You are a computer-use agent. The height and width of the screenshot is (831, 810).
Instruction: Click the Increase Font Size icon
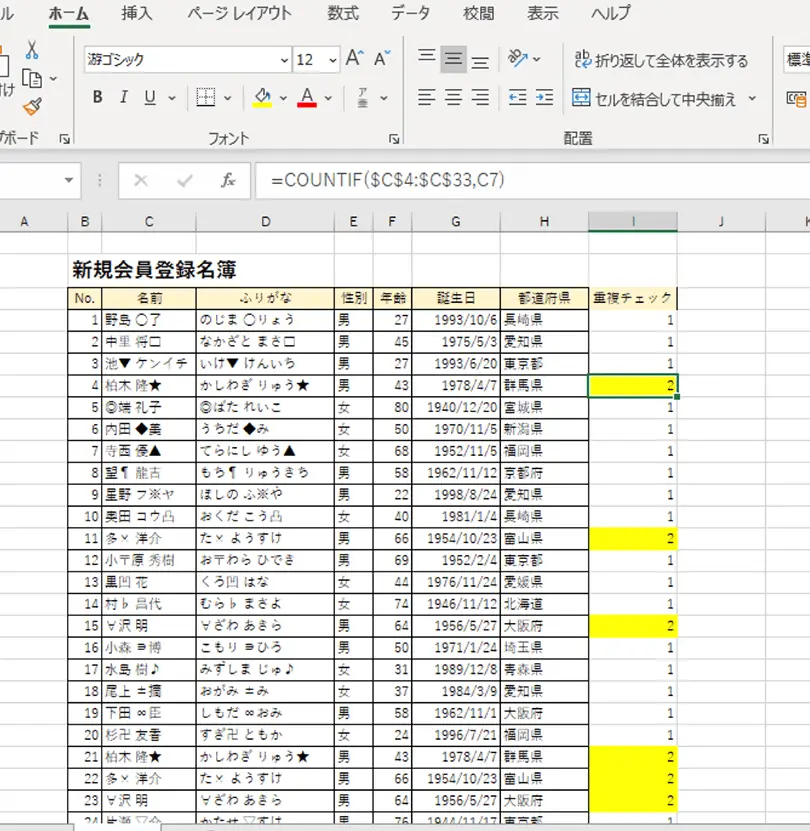[352, 58]
